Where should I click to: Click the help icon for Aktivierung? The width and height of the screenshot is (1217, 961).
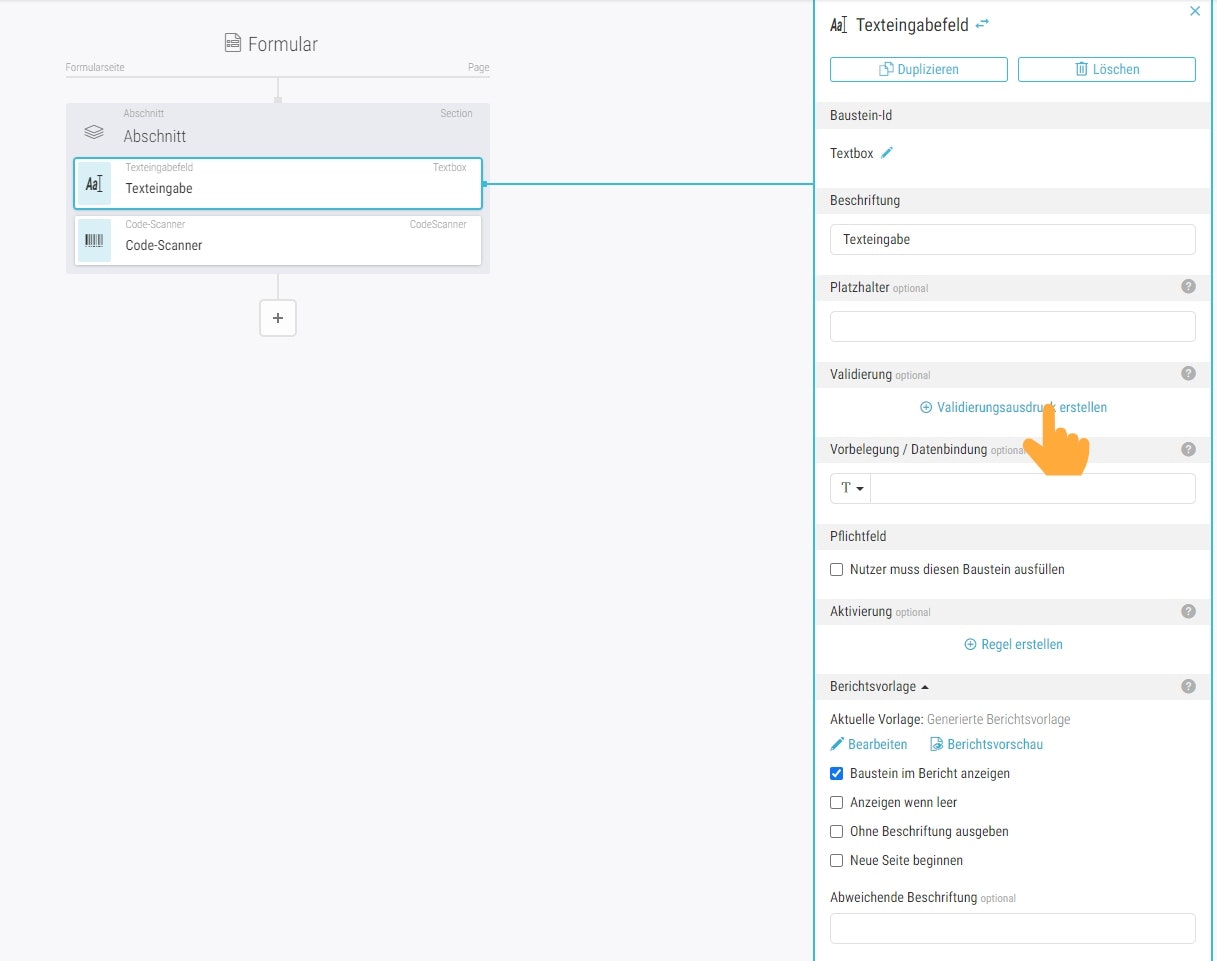click(1188, 611)
